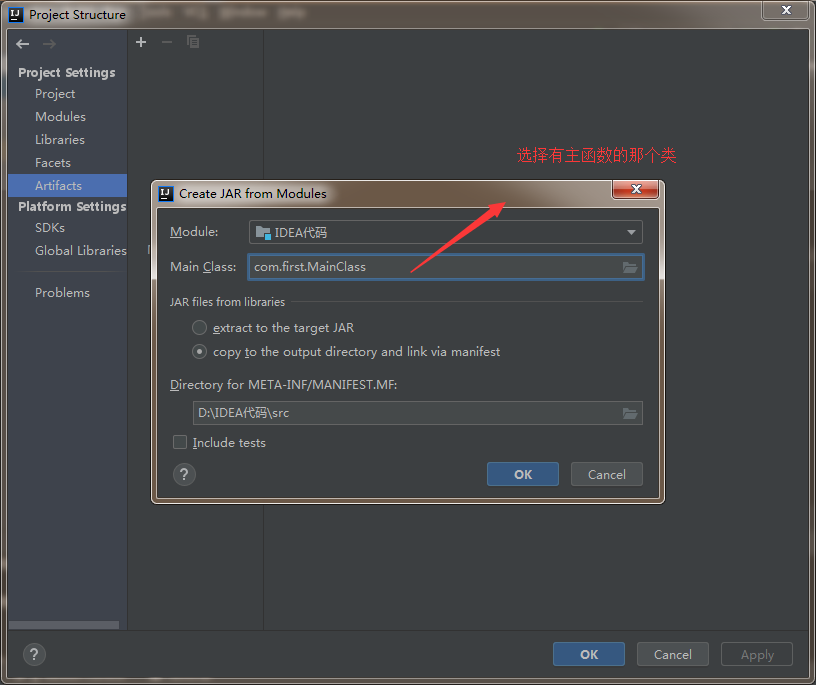Image resolution: width=816 pixels, height=685 pixels.
Task: Click the copy artifact icon
Action: [193, 42]
